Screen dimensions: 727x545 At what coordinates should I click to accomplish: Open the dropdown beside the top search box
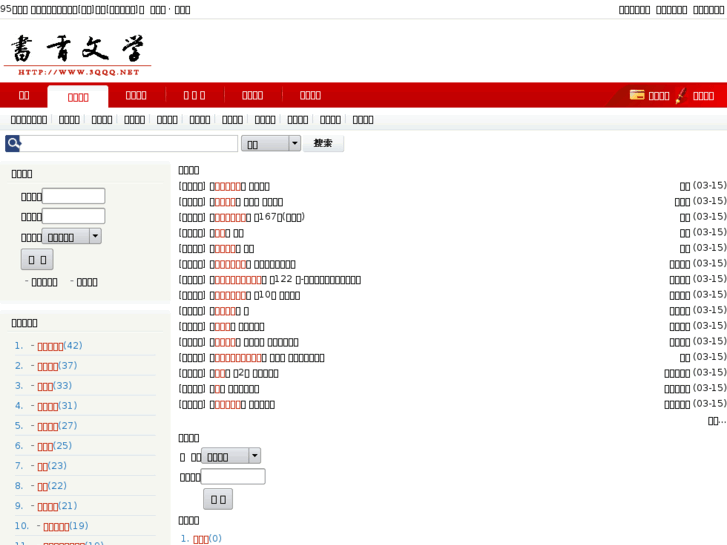[271, 144]
